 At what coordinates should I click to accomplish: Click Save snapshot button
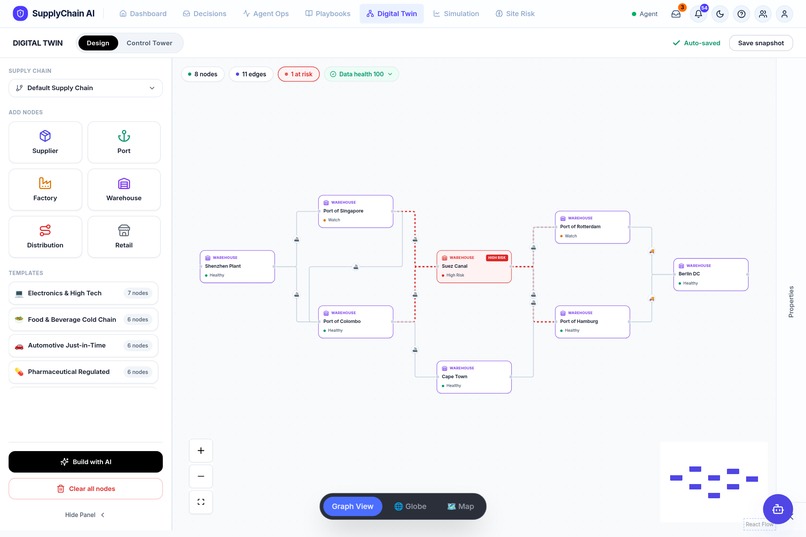click(x=761, y=43)
